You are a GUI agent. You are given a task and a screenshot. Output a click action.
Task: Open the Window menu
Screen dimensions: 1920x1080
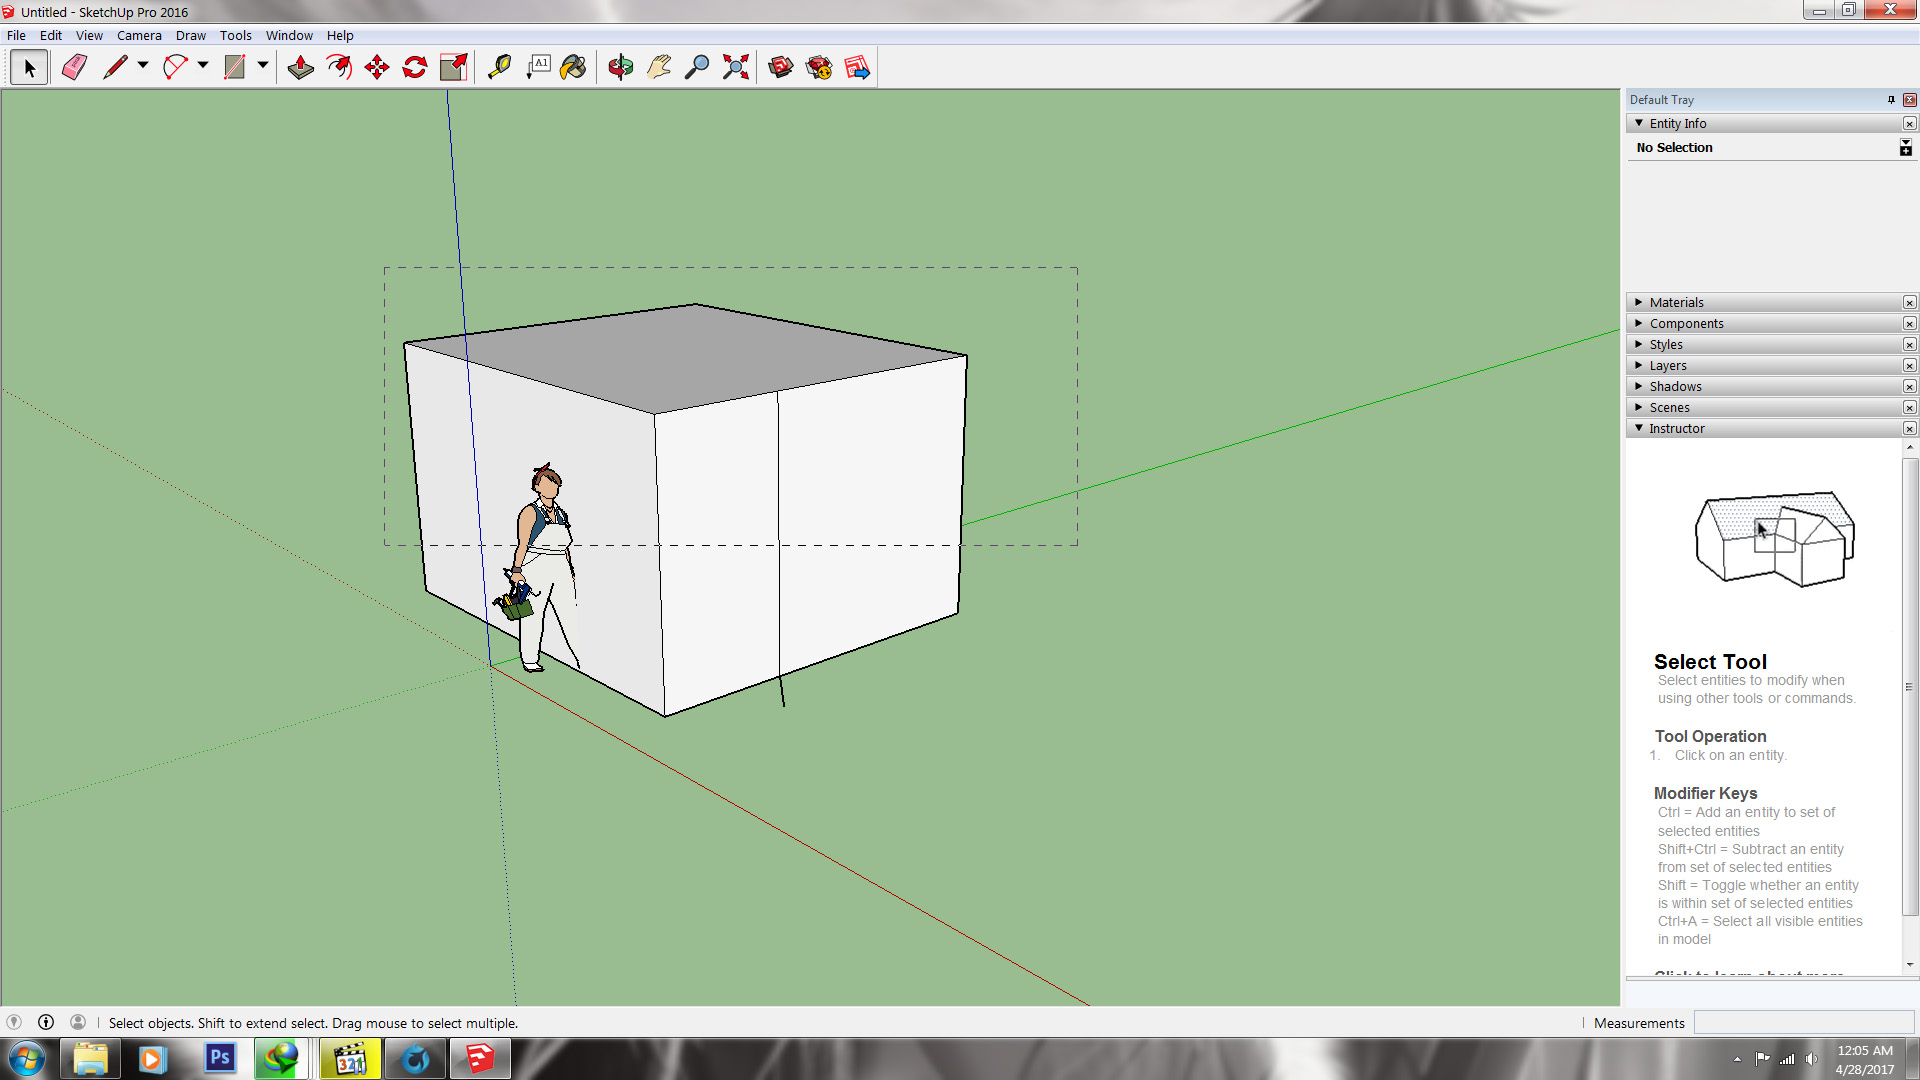289,35
